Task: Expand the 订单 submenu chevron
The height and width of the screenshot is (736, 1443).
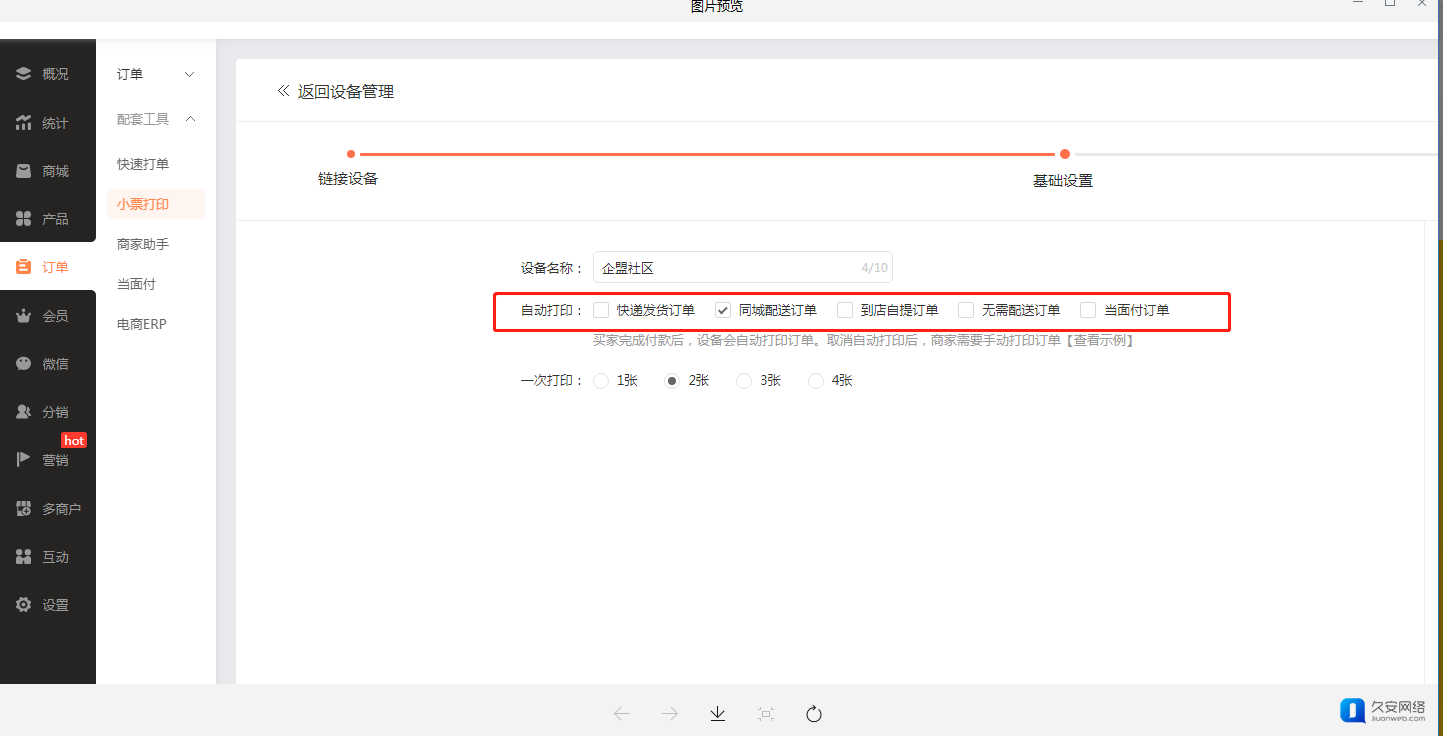Action: pos(190,75)
